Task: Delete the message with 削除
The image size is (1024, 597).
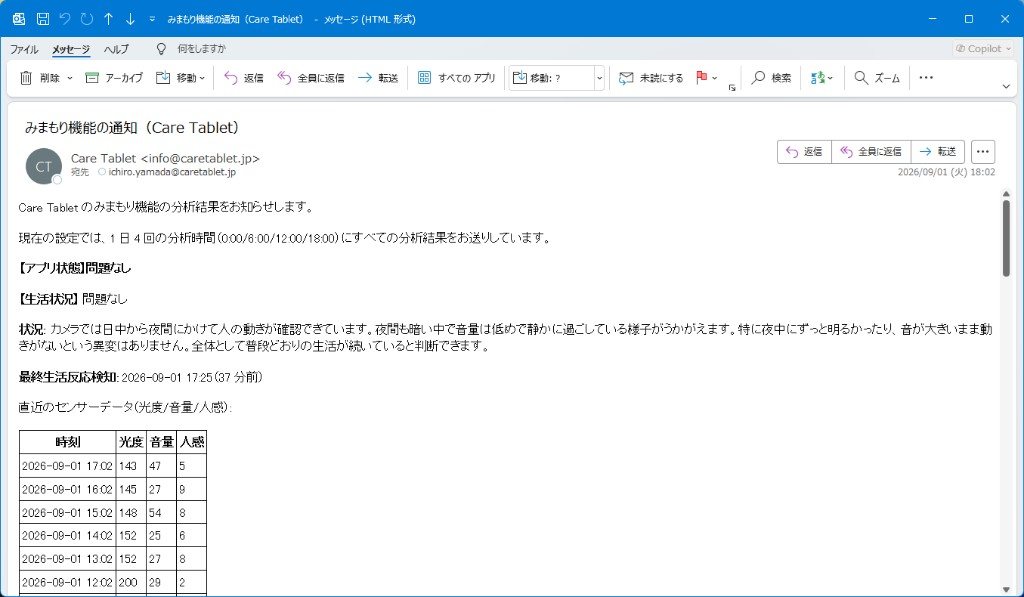Action: [40, 78]
